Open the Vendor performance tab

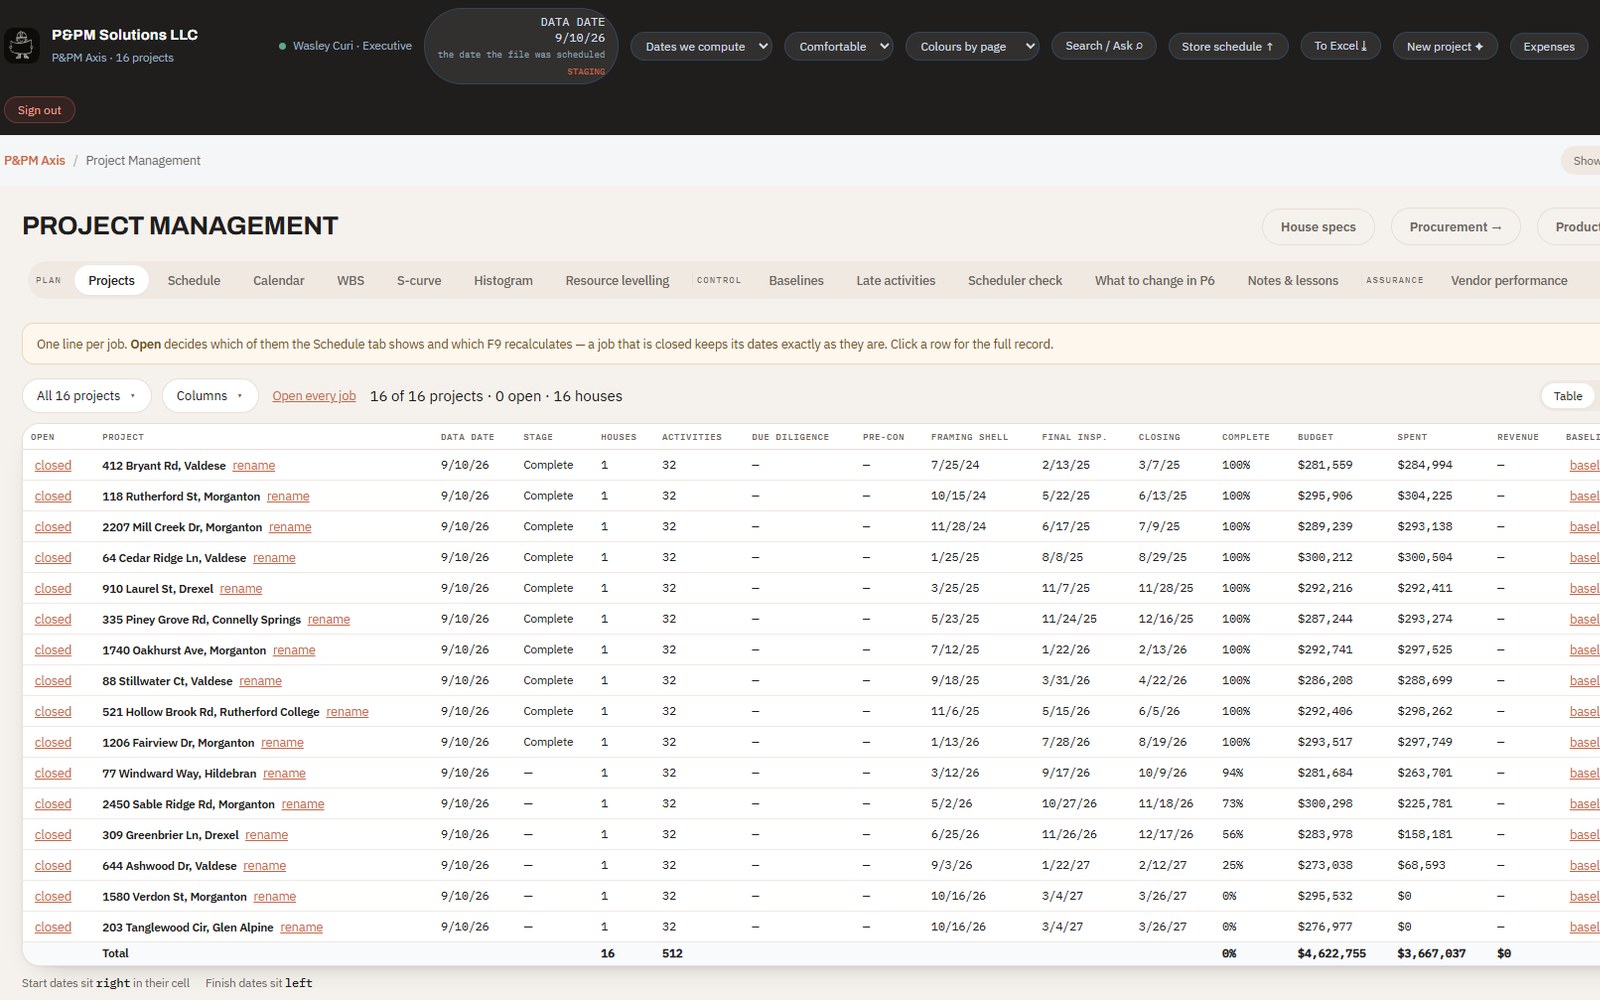click(1509, 281)
